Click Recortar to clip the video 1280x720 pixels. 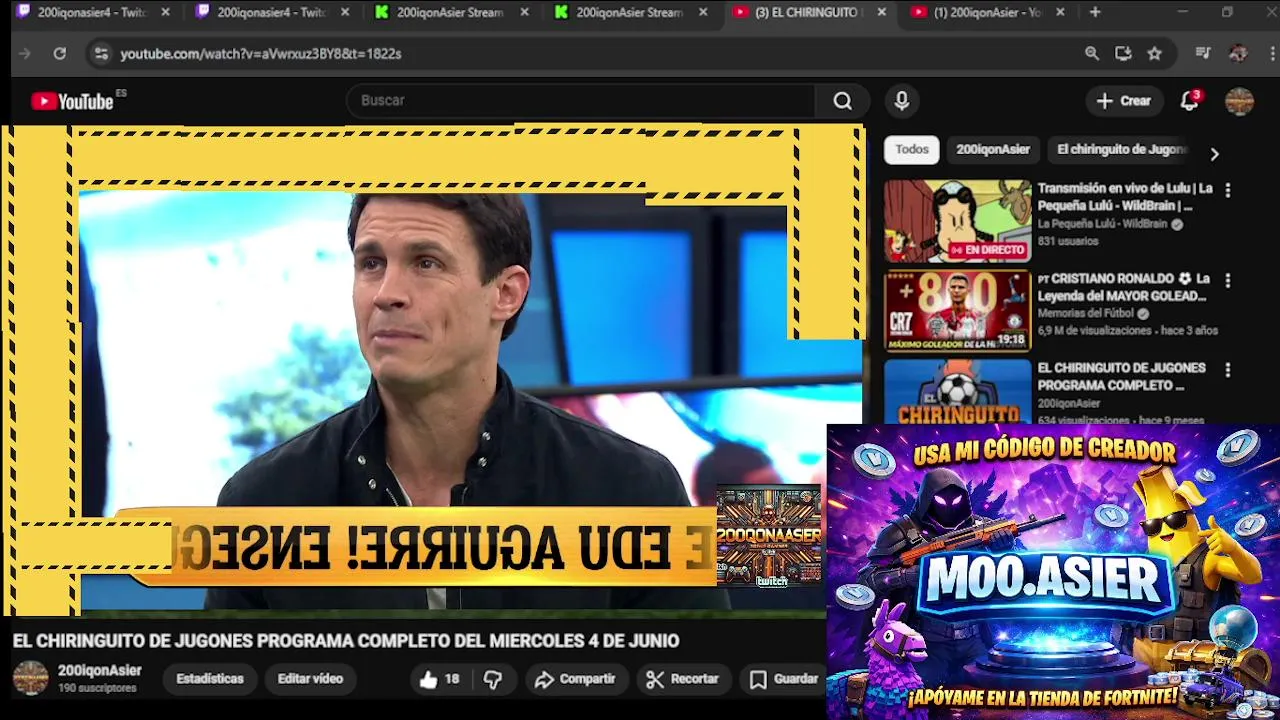[x=683, y=679]
